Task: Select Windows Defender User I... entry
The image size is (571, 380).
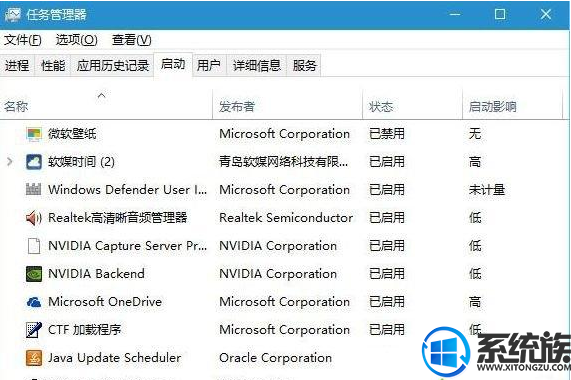Action: pos(127,190)
